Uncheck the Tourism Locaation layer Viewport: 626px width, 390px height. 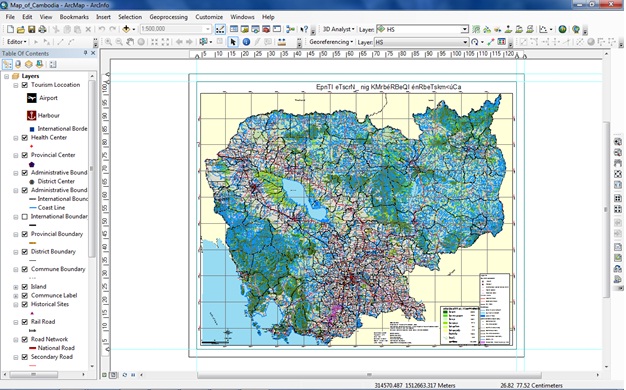pos(25,85)
